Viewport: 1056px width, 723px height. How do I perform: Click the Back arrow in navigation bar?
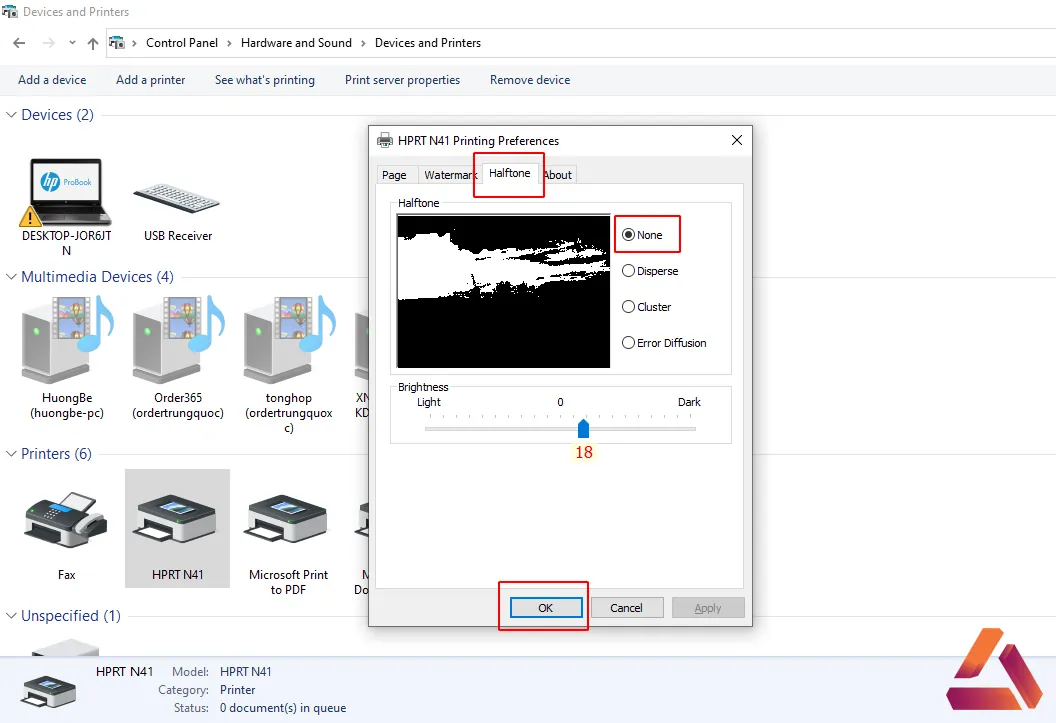pos(19,43)
